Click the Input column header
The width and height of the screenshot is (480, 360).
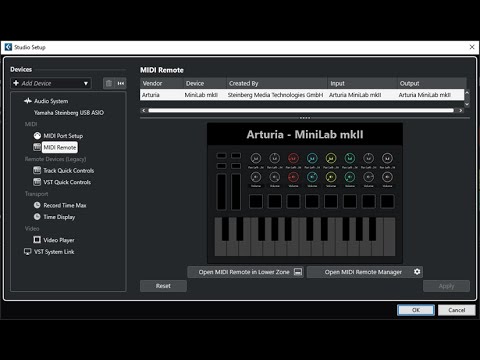[362, 83]
